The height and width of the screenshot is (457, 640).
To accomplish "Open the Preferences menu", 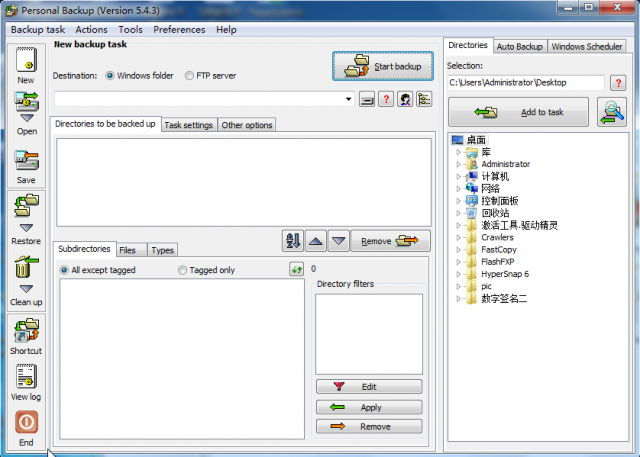I will (179, 30).
